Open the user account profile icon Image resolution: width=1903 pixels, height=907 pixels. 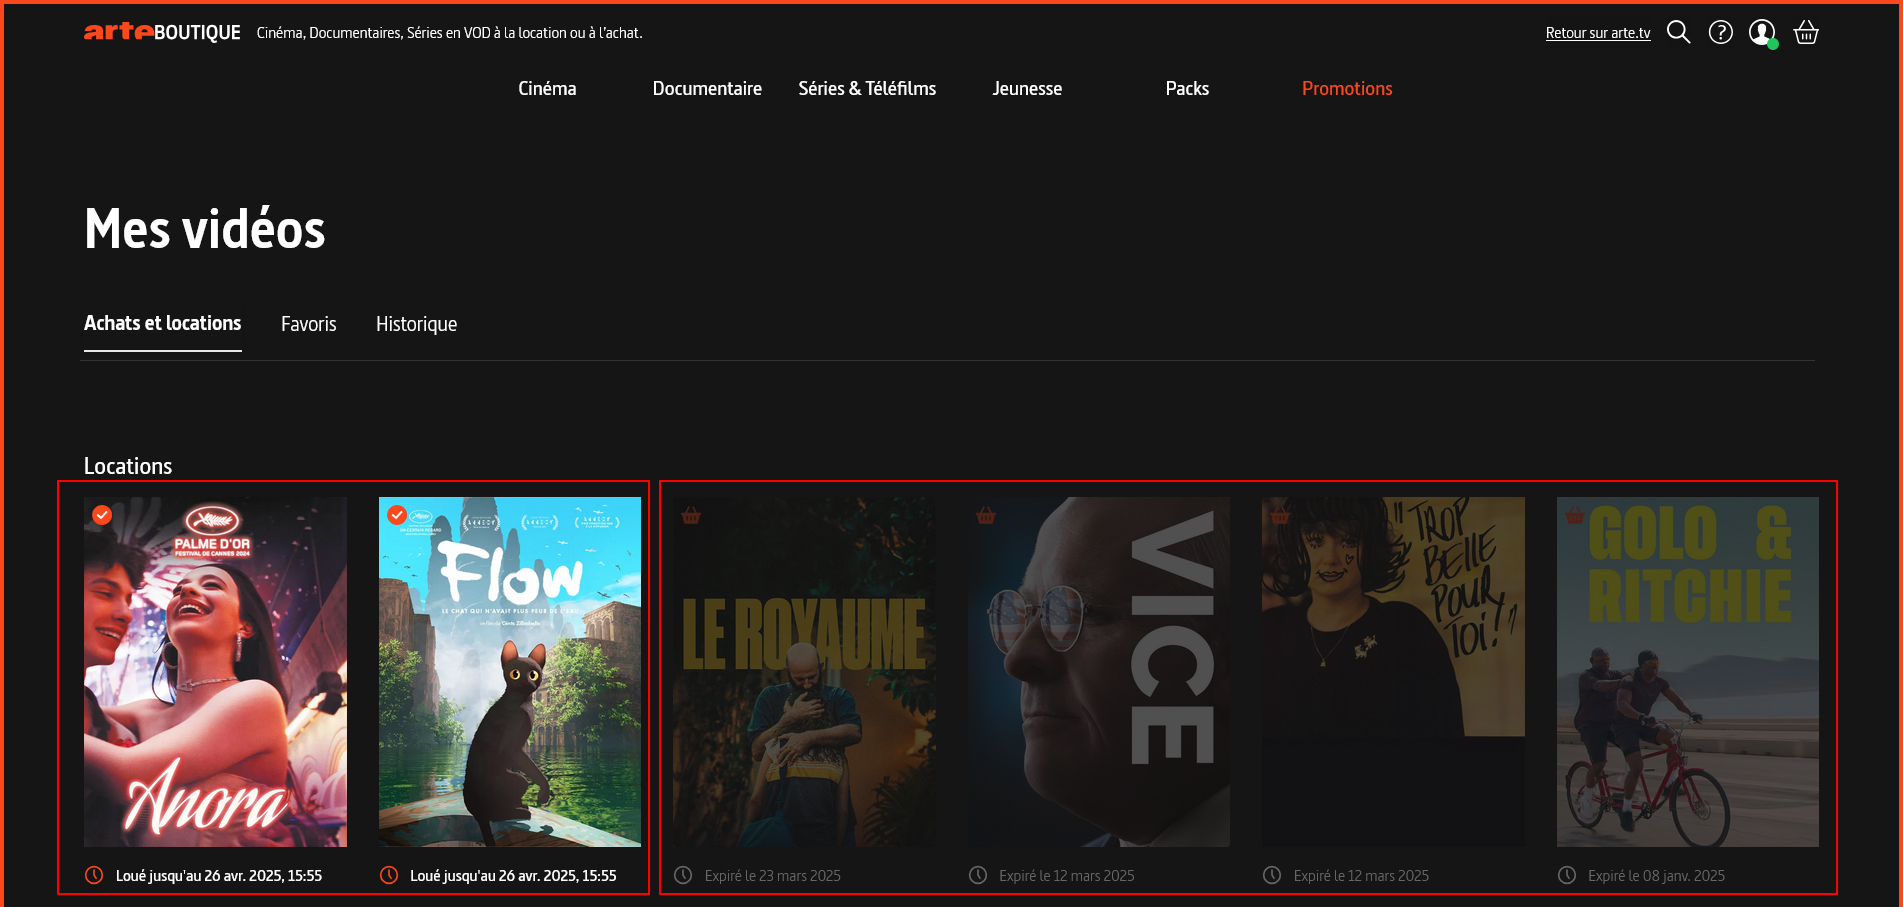tap(1762, 33)
